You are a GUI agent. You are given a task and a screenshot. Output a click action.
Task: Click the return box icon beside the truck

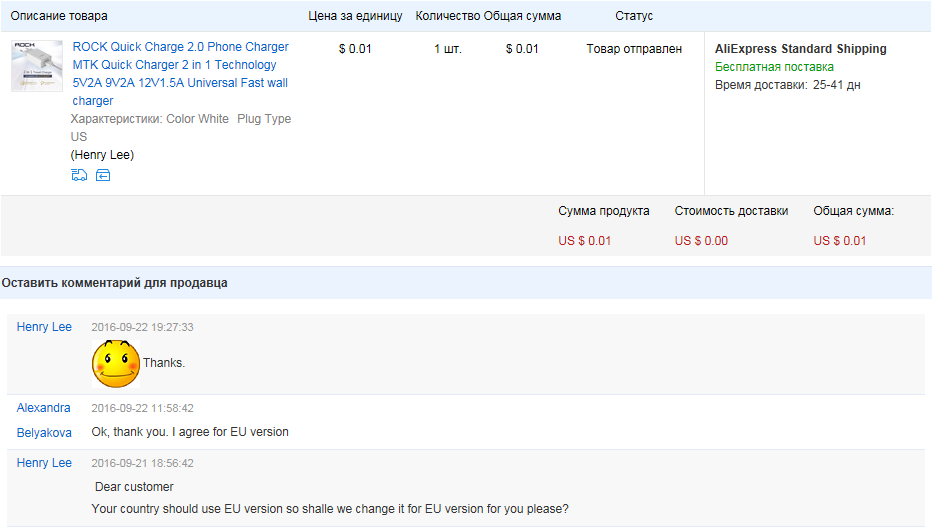click(x=103, y=175)
